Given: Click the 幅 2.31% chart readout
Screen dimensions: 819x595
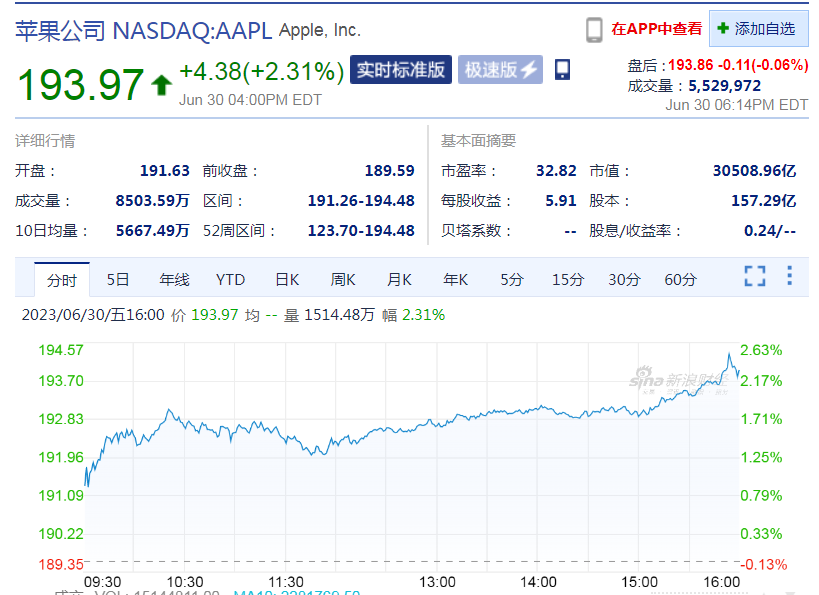Looking at the screenshot, I should pyautogui.click(x=414, y=315).
